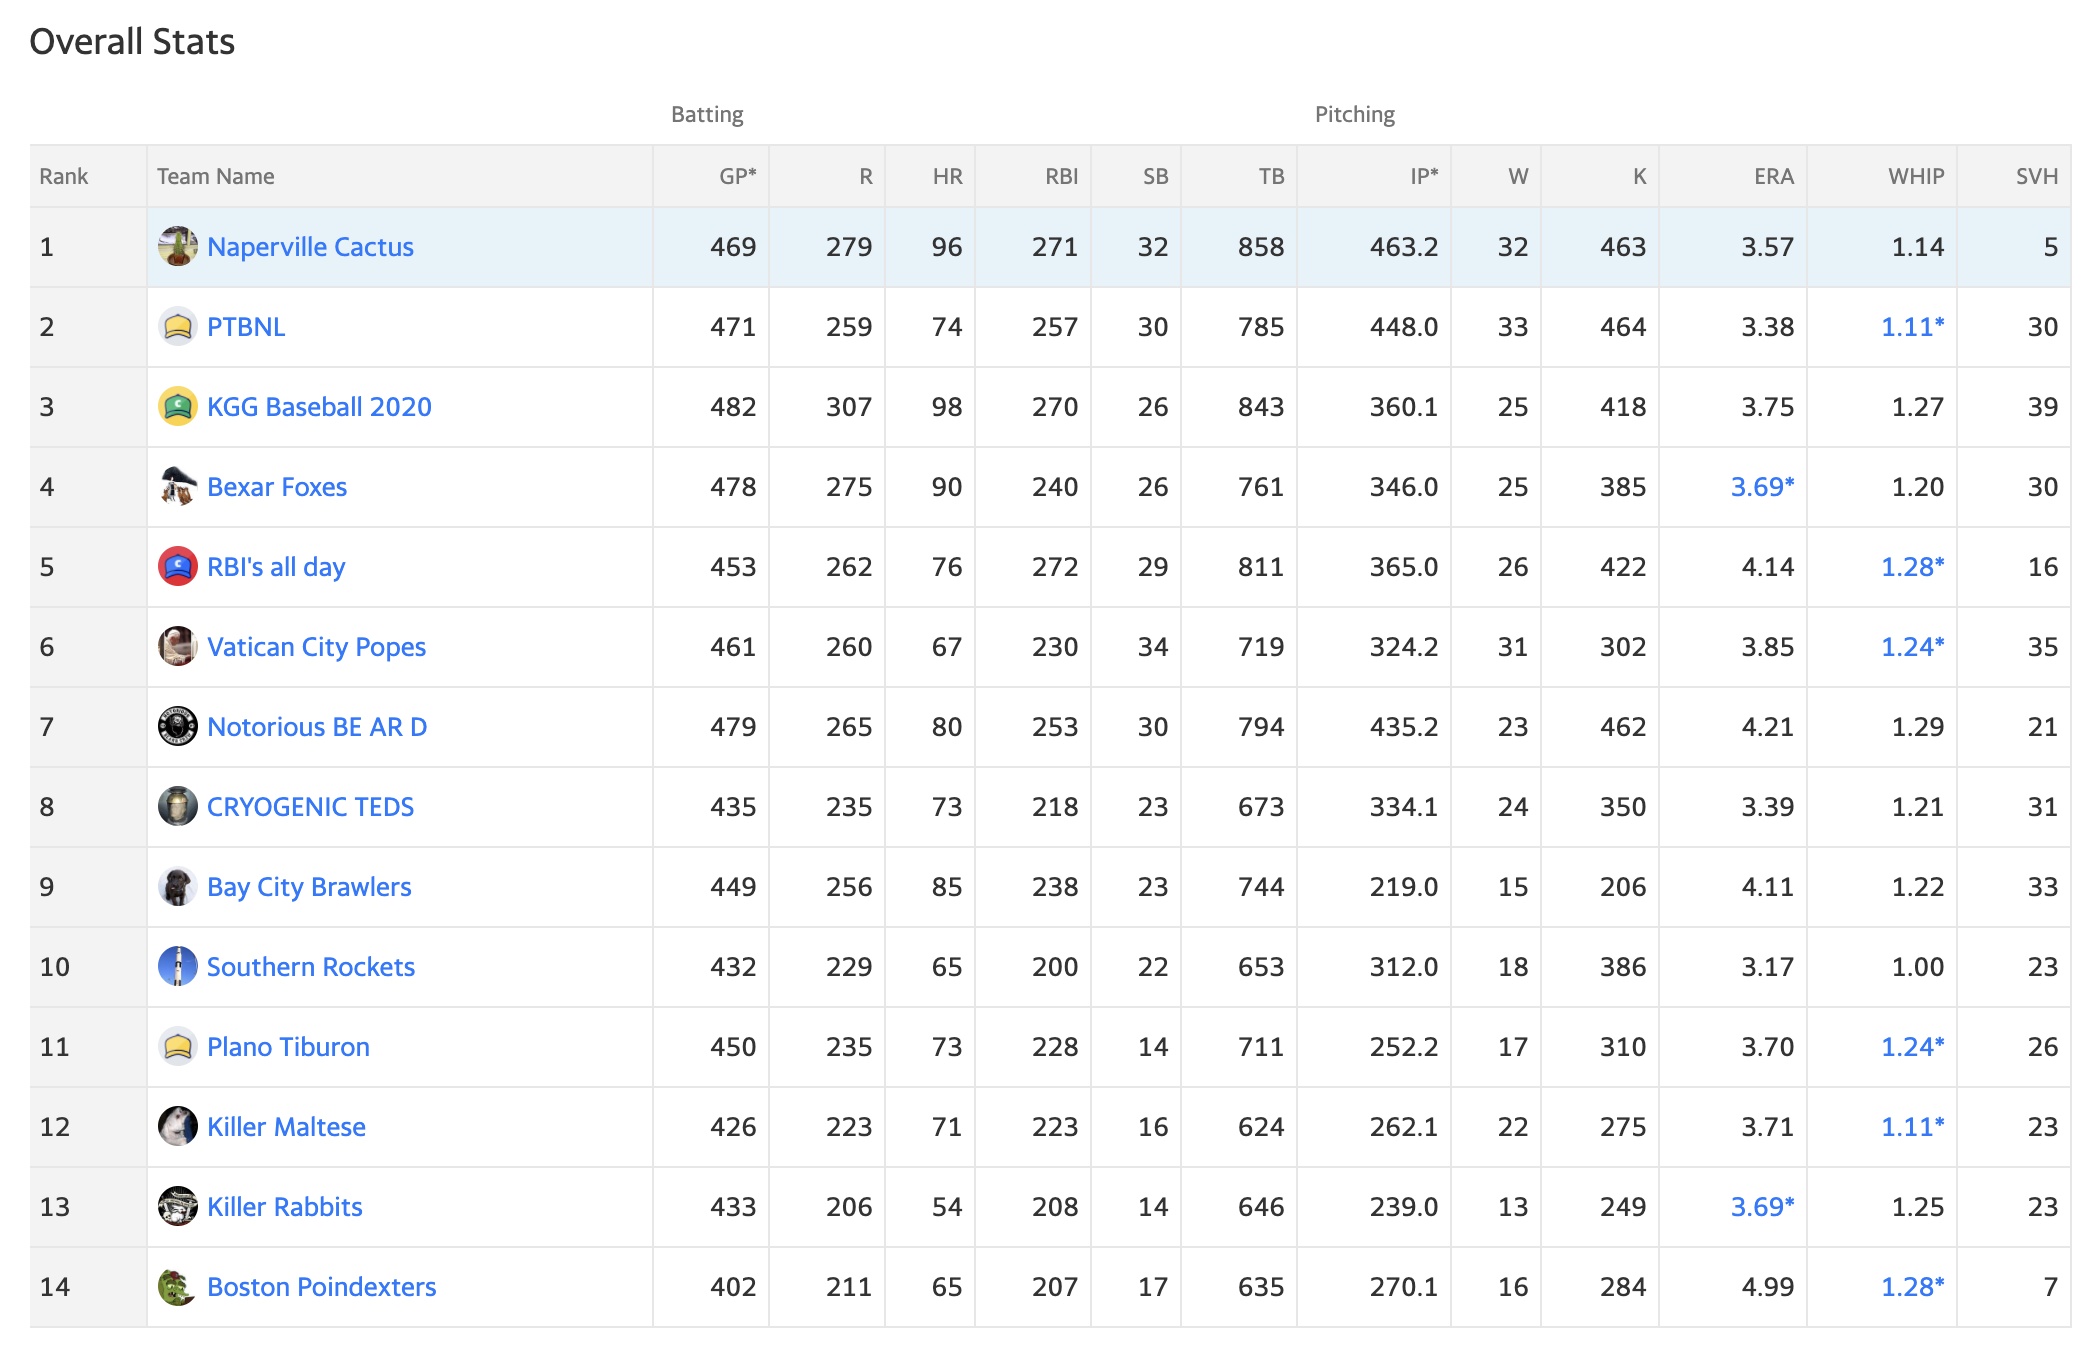The height and width of the screenshot is (1350, 2100).
Task: Open the Plano Tiburon team link
Action: click(288, 1047)
